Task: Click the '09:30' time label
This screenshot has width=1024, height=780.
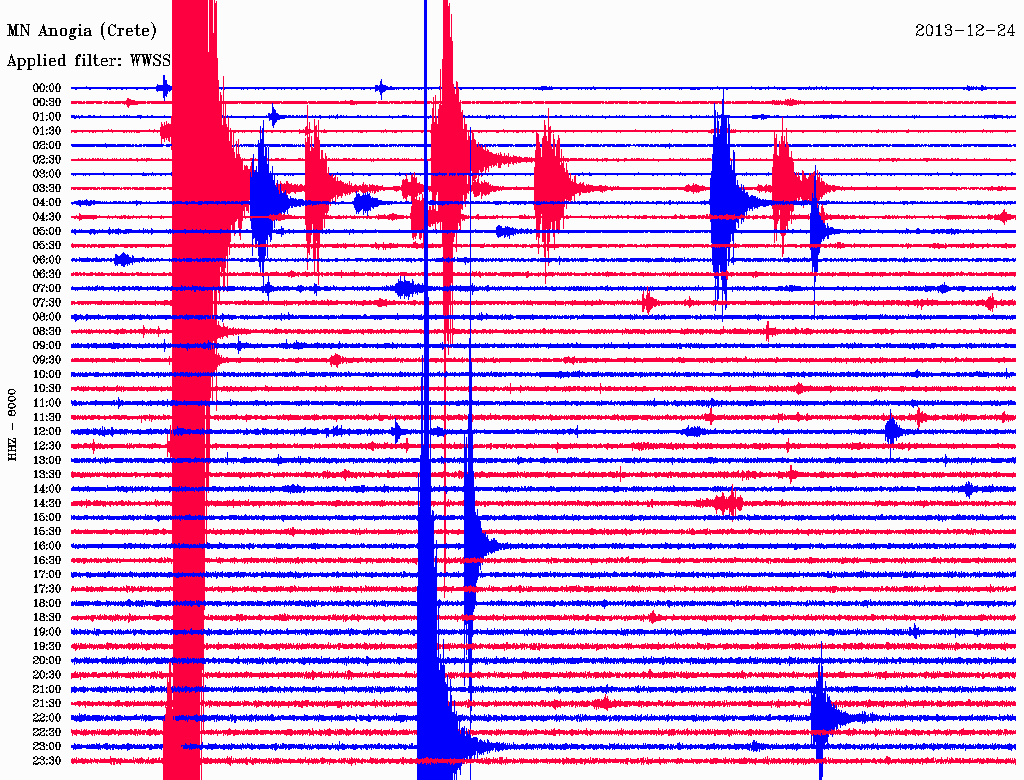Action: pyautogui.click(x=47, y=360)
